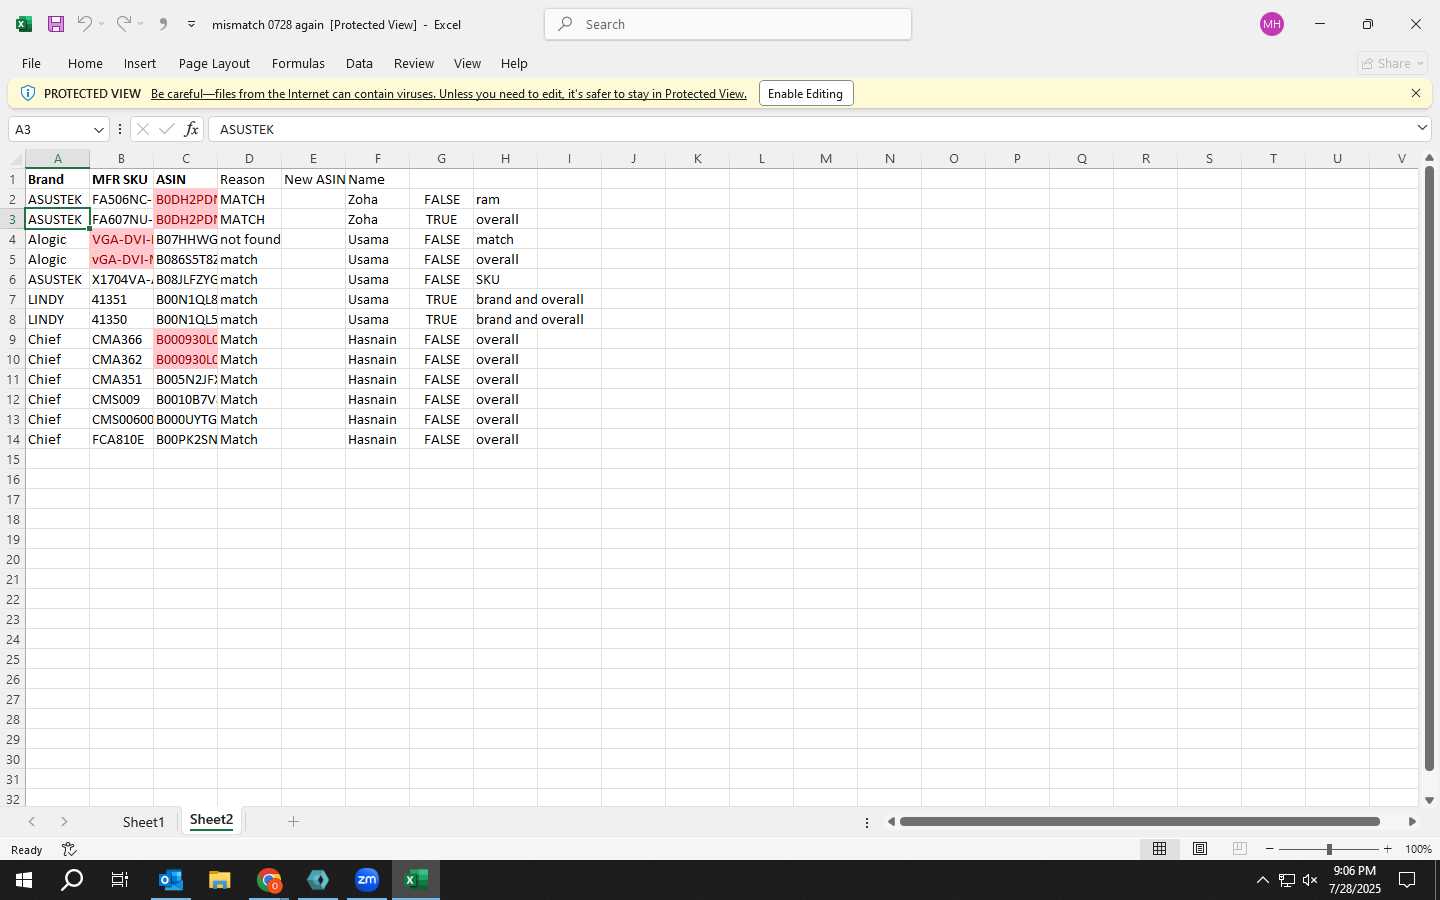Expand the Name Box dropdown
This screenshot has height=900, width=1440.
pyautogui.click(x=98, y=129)
